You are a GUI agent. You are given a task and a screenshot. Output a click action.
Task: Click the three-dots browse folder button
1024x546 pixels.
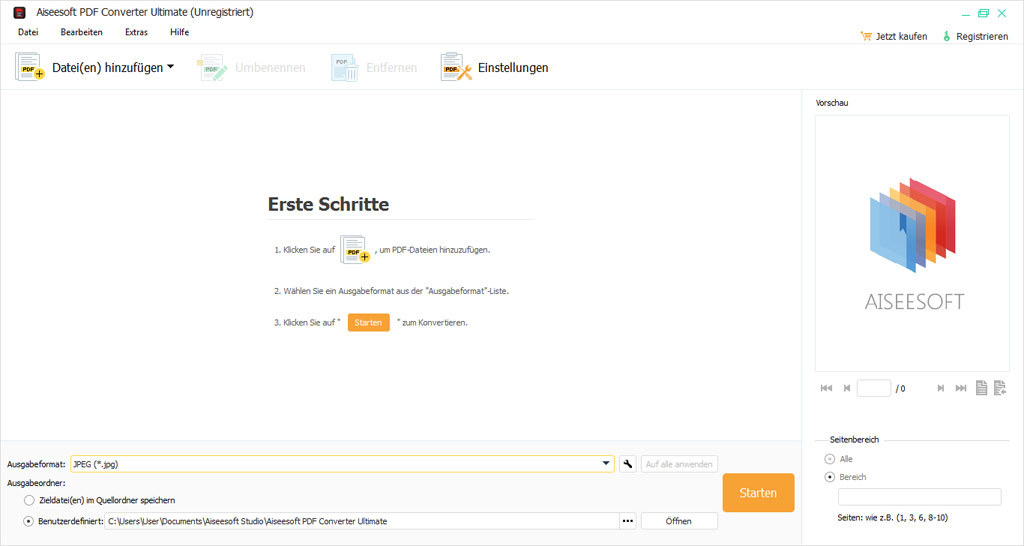click(628, 521)
